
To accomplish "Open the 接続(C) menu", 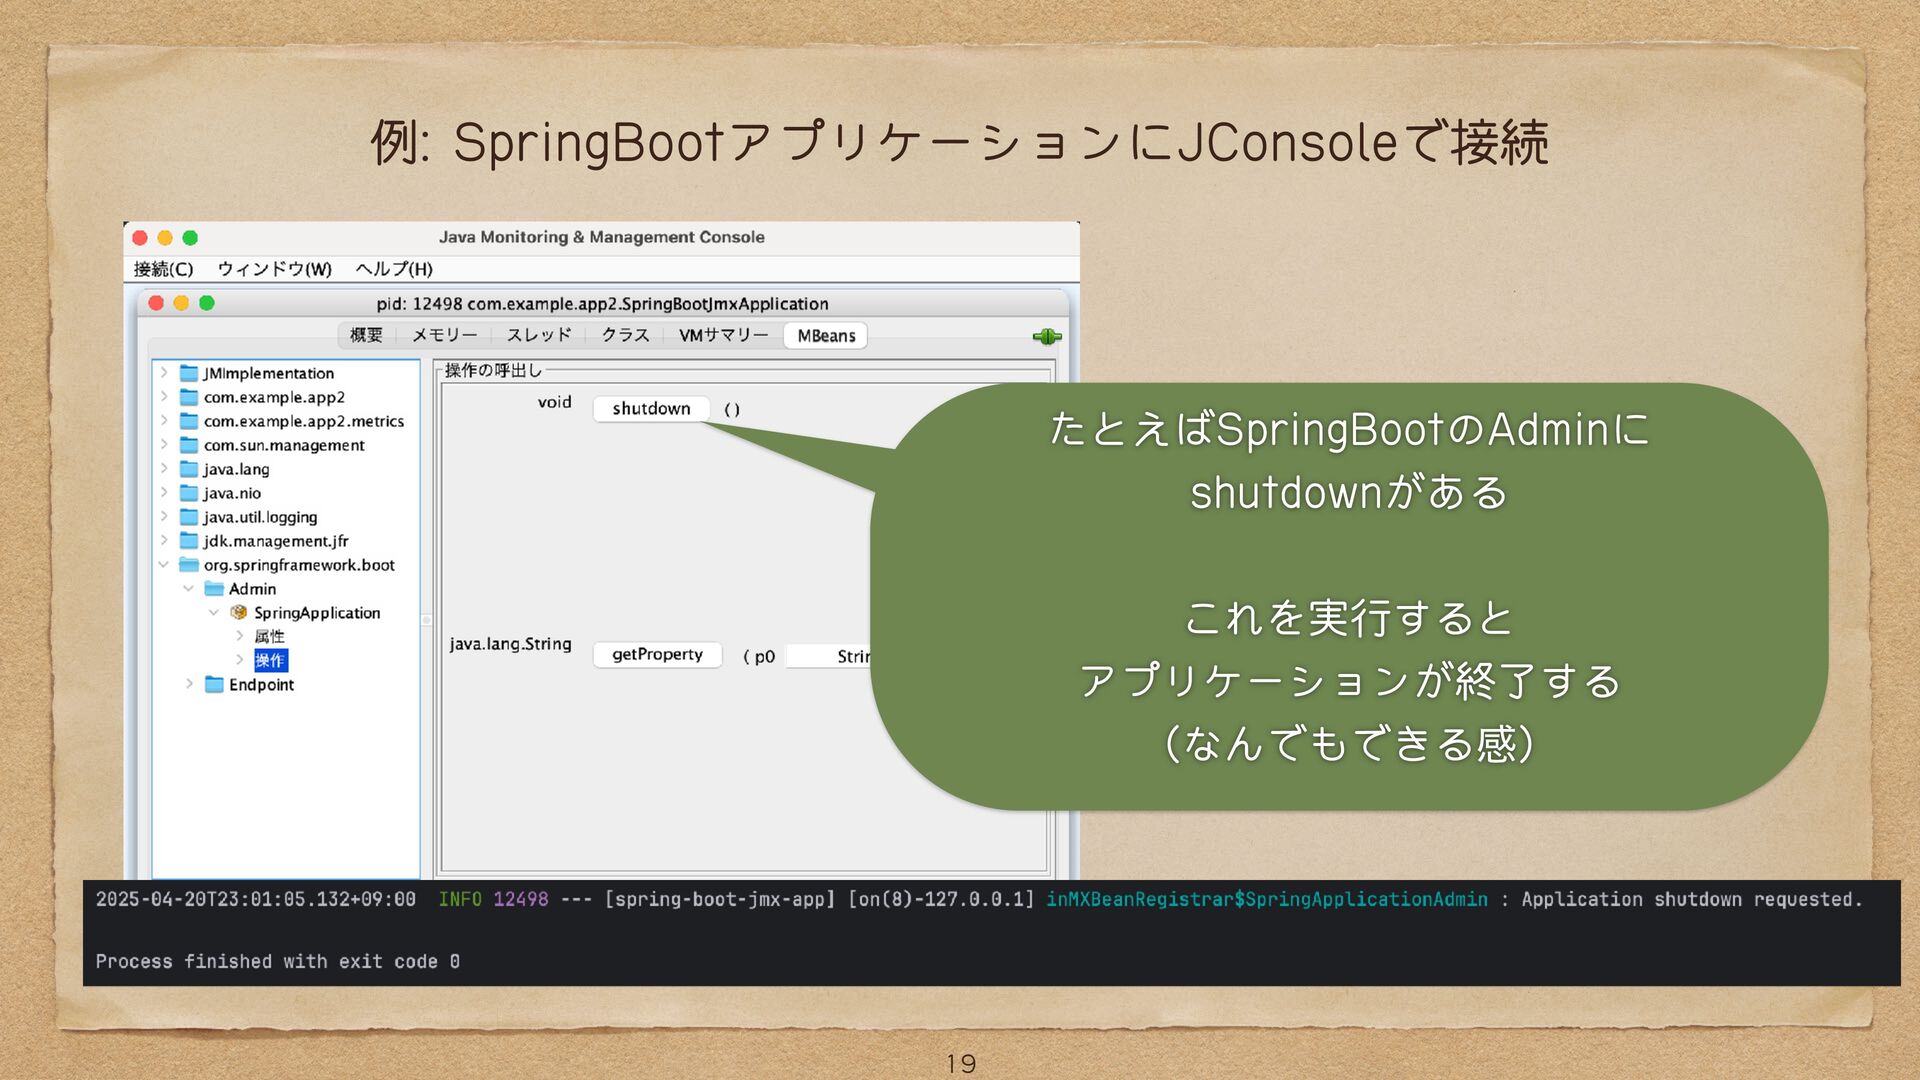I will [x=163, y=269].
